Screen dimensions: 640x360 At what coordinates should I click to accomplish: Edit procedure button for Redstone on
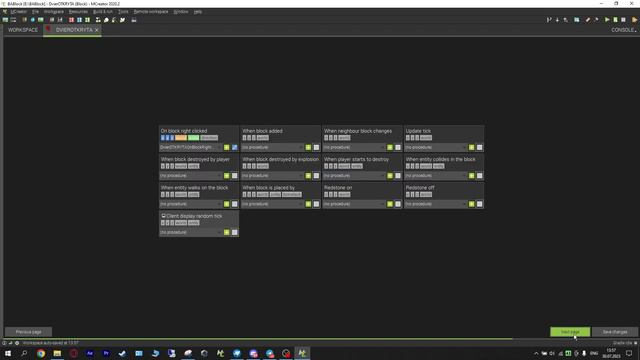pos(398,204)
